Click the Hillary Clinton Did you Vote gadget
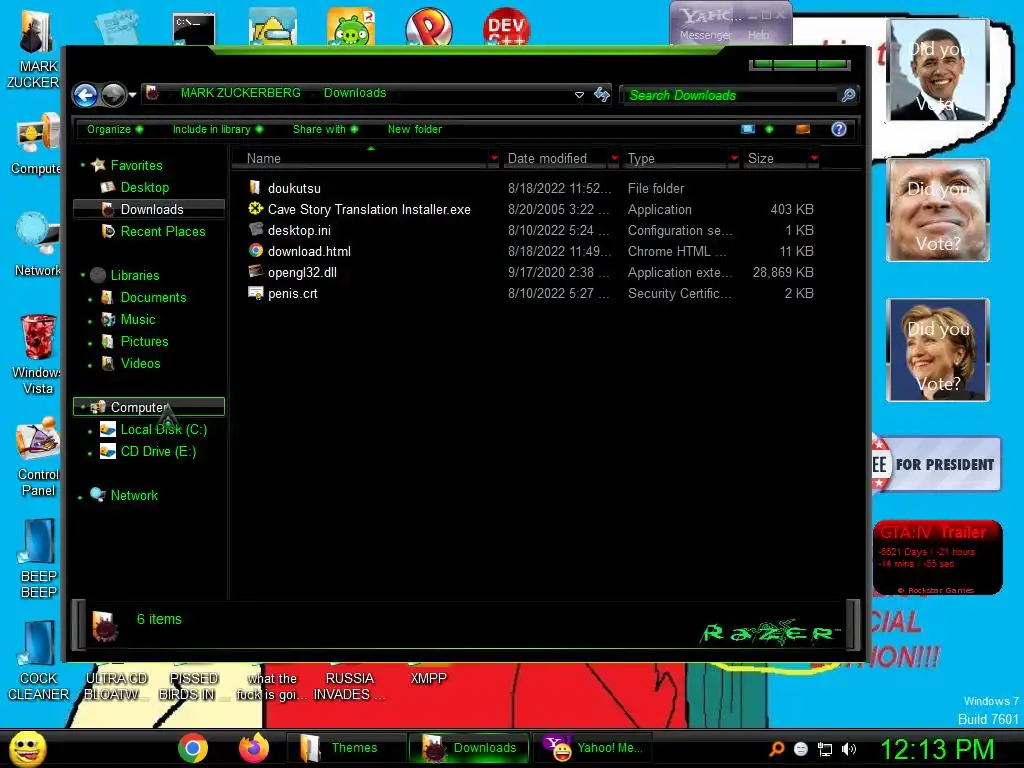Viewport: 1024px width, 768px height. 938,350
